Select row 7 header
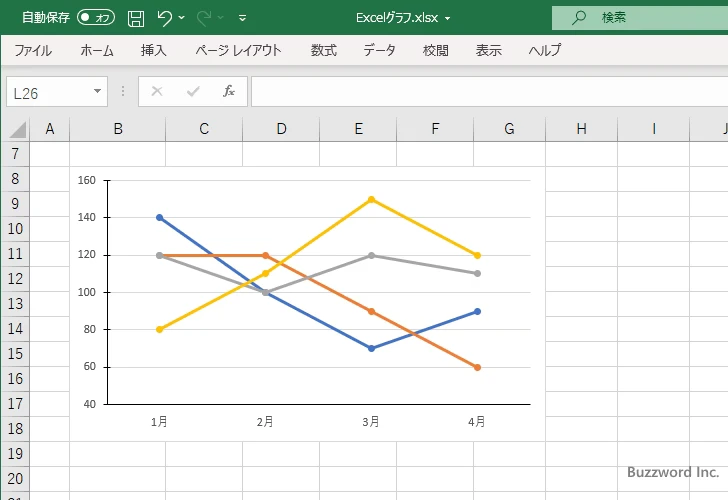The height and width of the screenshot is (500, 728). (15, 154)
